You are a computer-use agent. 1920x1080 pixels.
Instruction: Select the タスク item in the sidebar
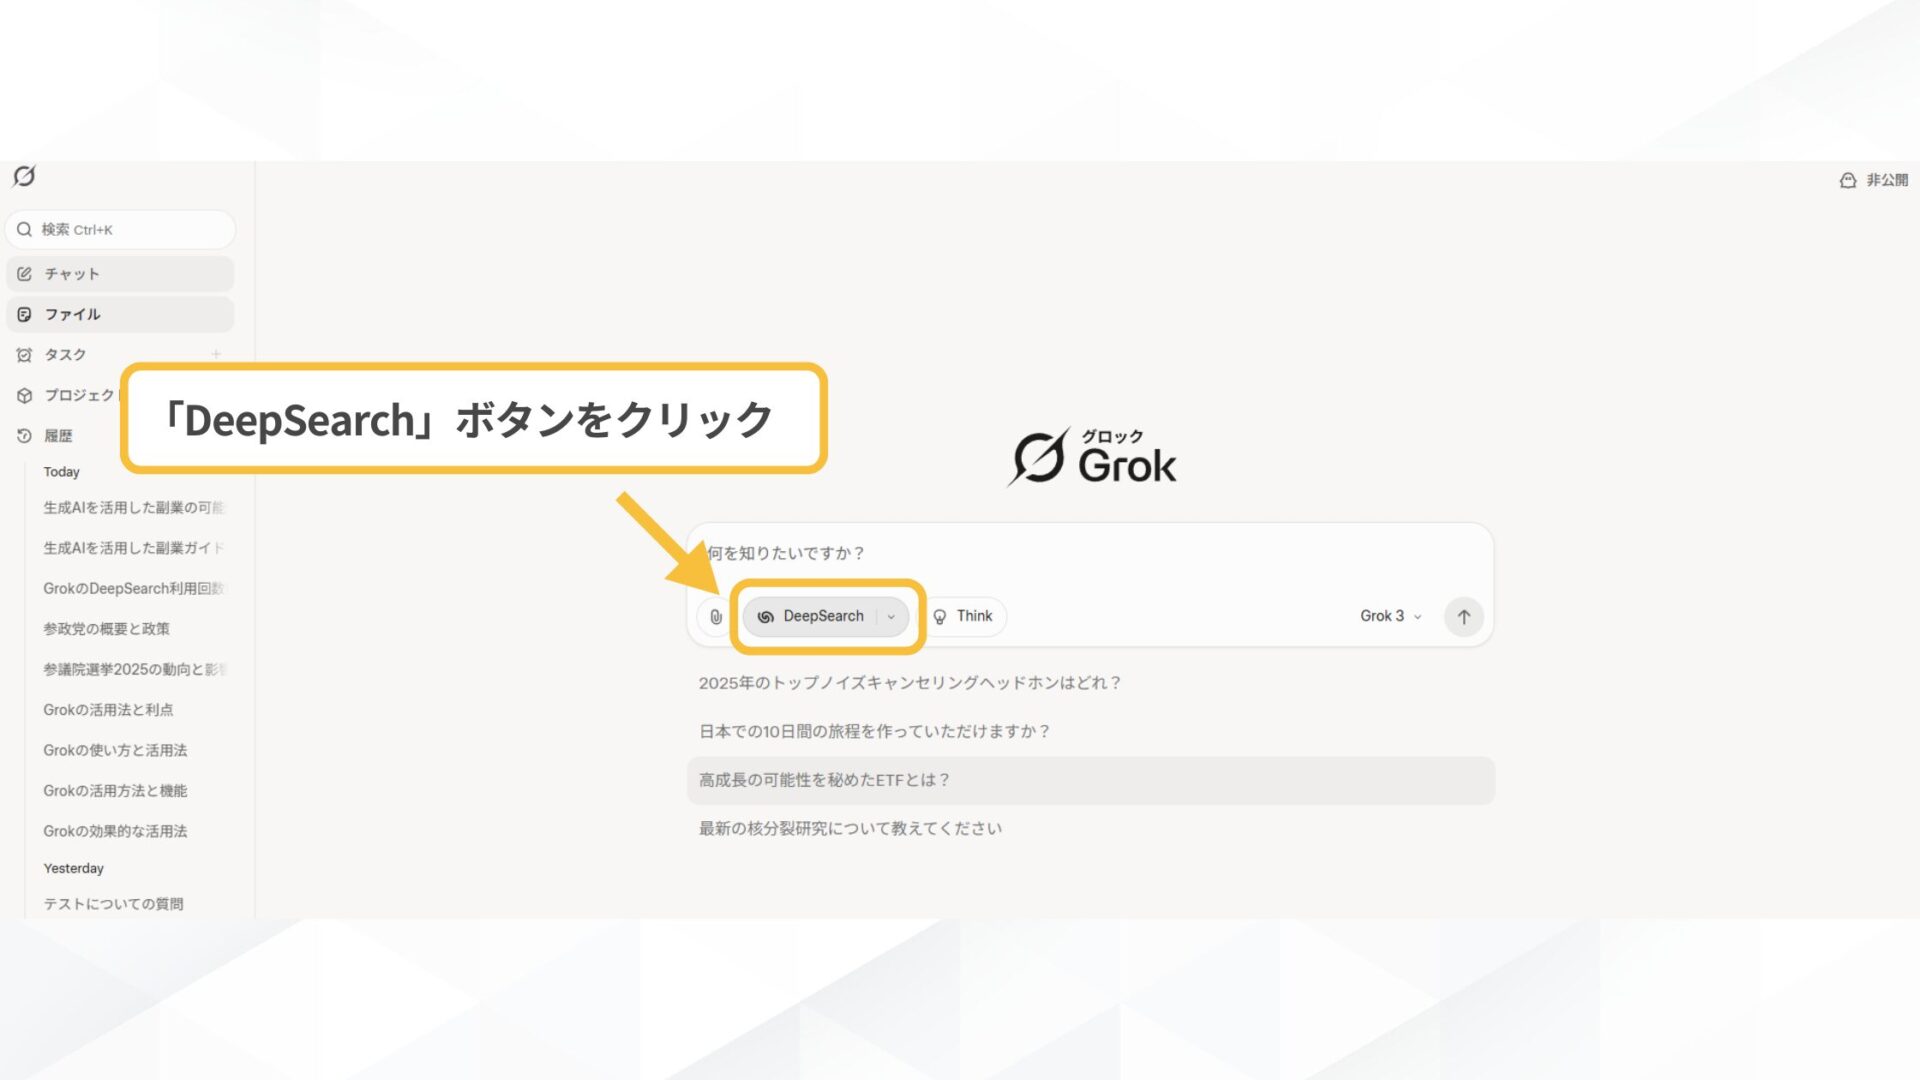tap(65, 354)
